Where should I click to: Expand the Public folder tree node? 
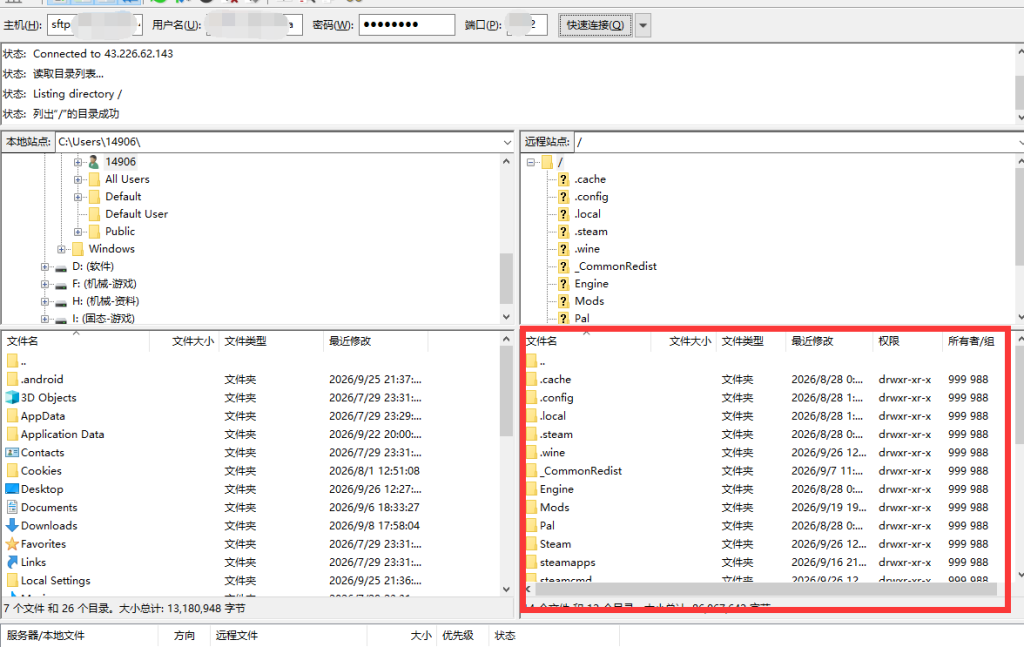click(x=78, y=232)
